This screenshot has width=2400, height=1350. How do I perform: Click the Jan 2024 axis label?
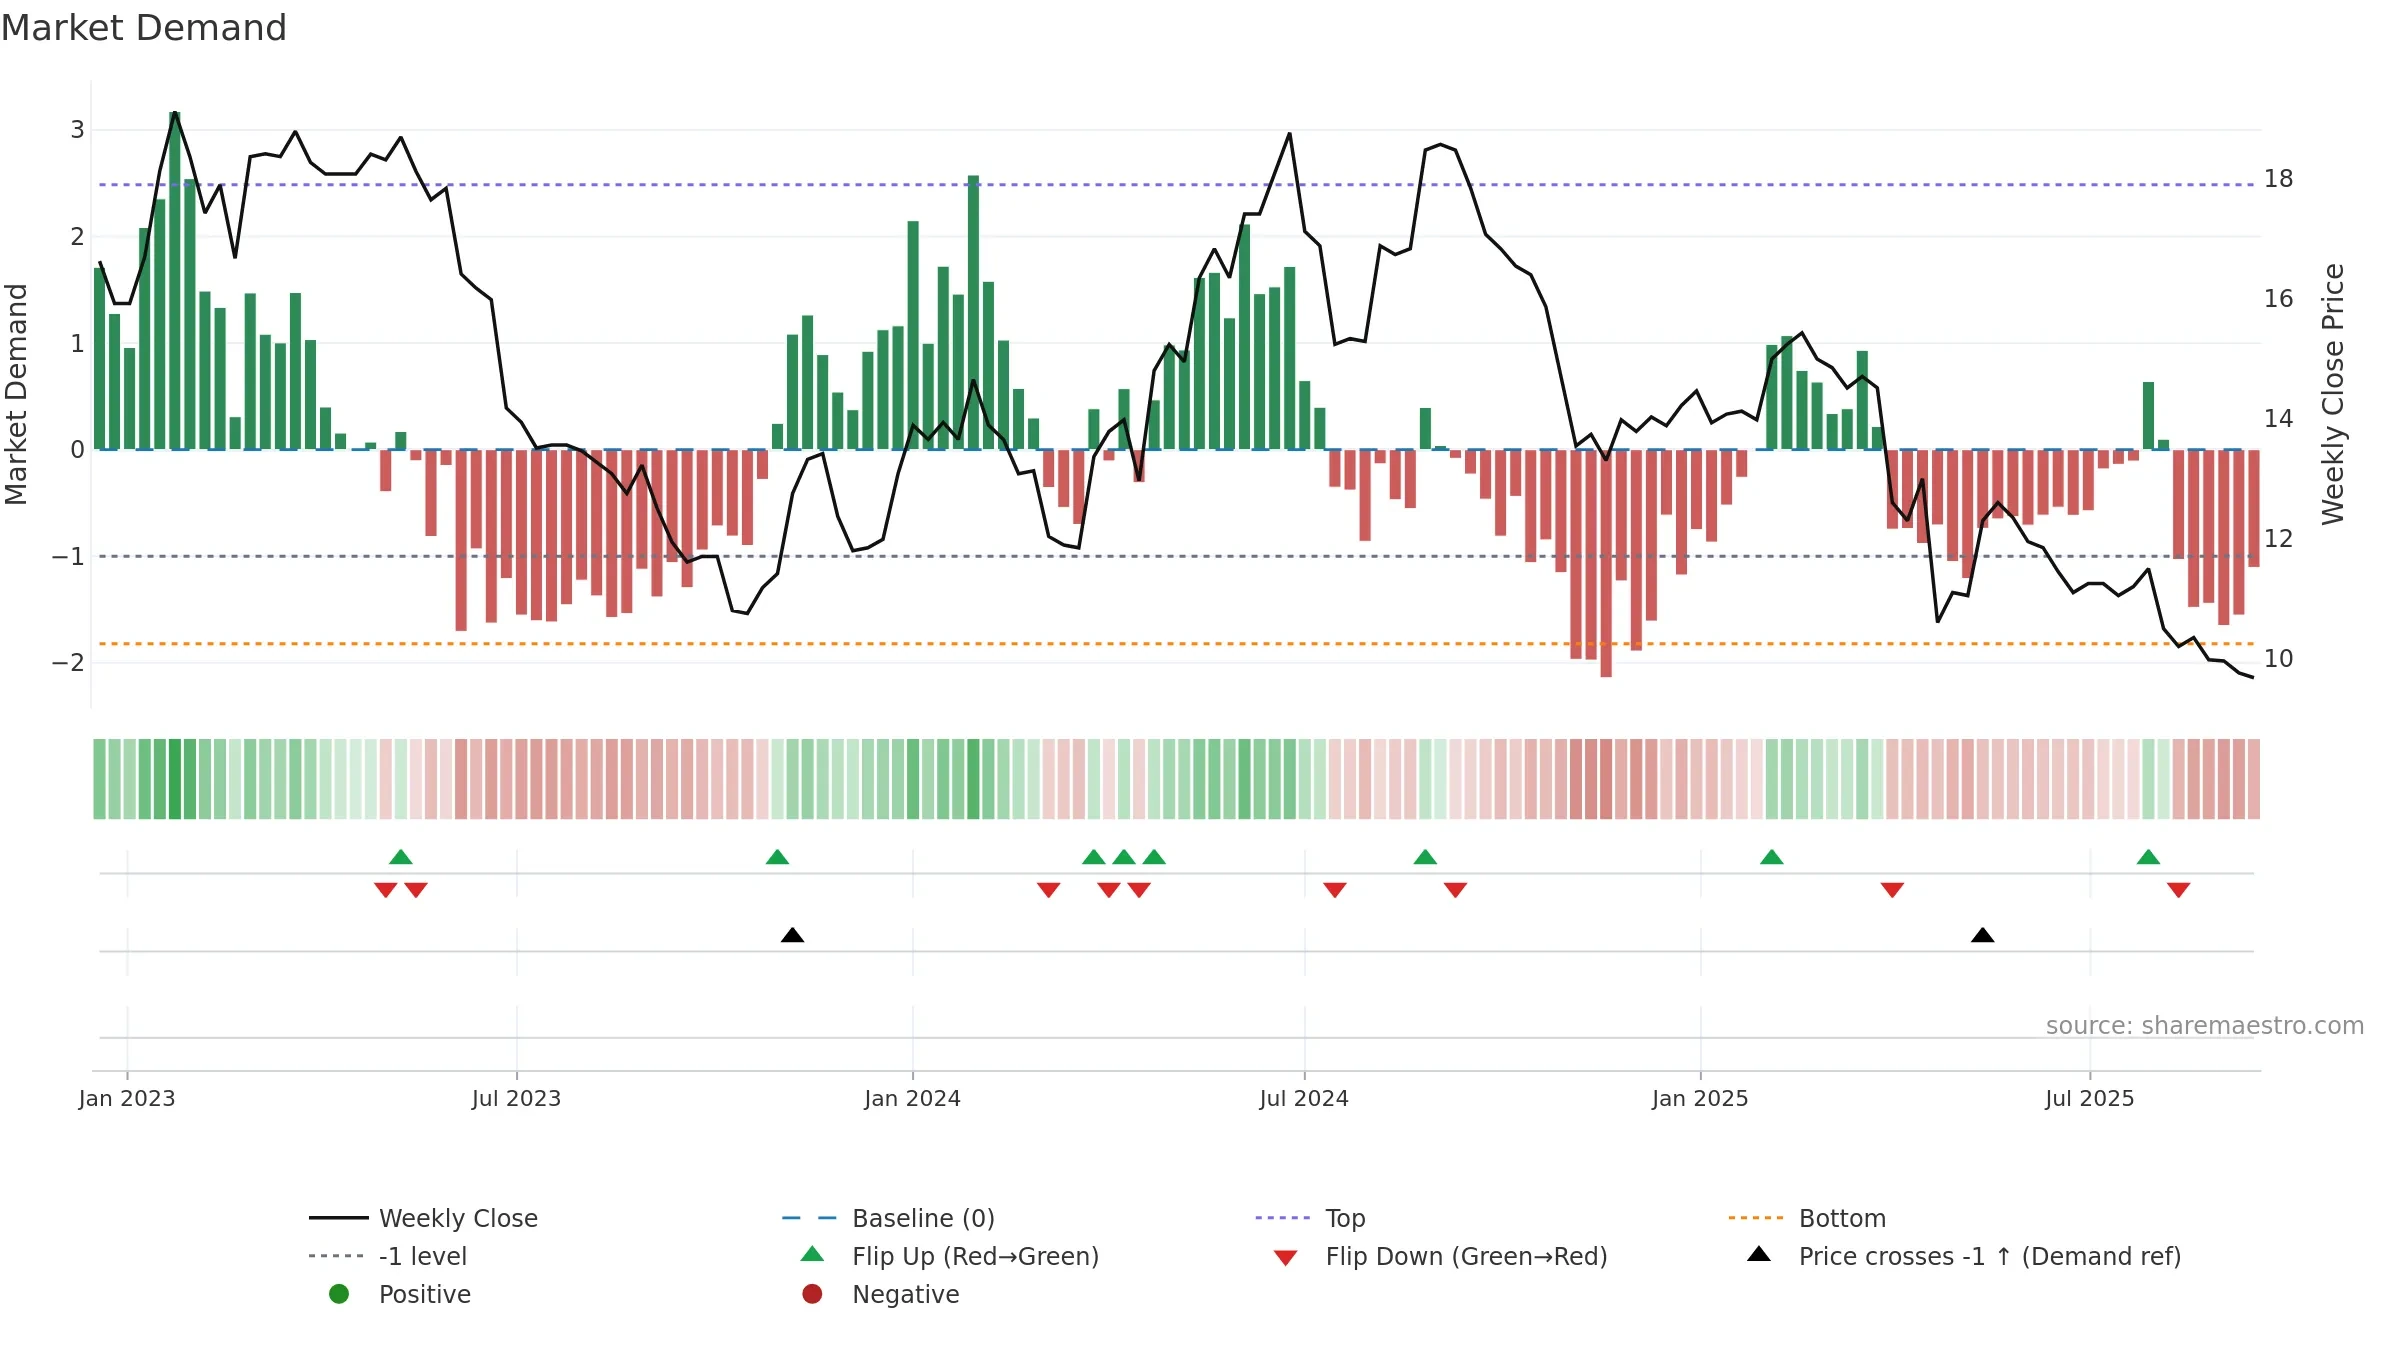point(912,1099)
